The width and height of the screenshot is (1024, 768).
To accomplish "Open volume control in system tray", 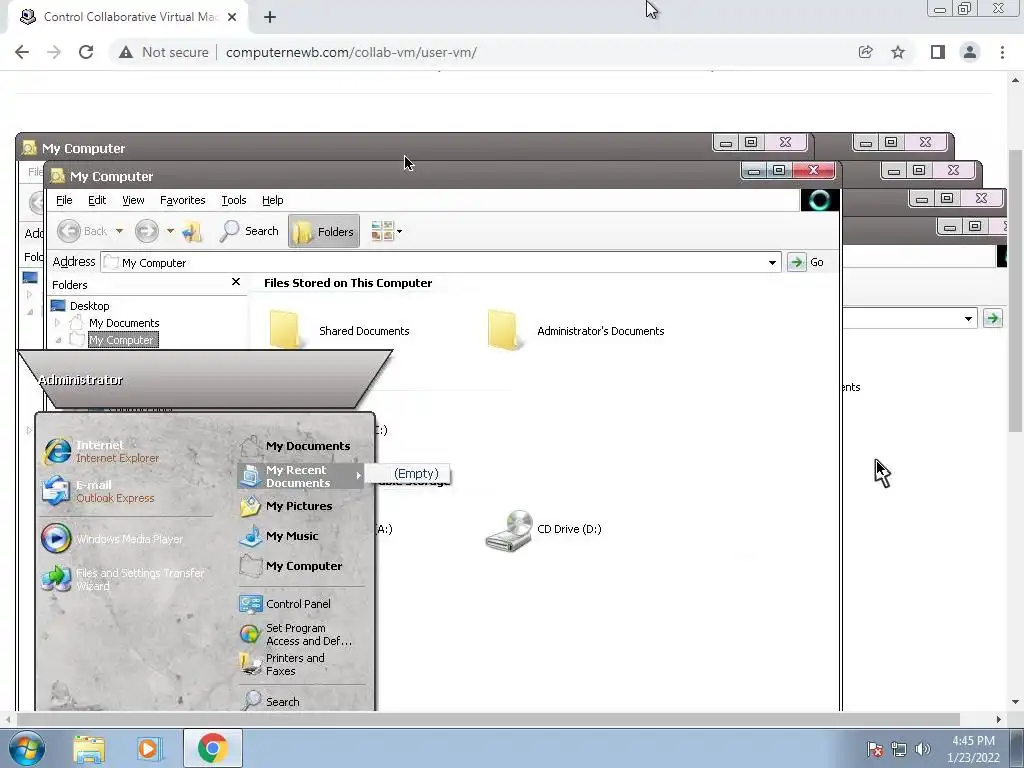I will pos(922,749).
